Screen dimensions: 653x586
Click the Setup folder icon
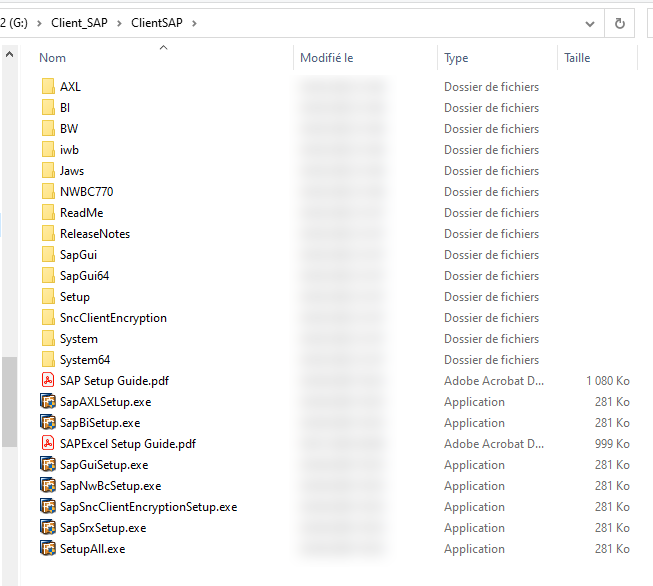pyautogui.click(x=48, y=297)
